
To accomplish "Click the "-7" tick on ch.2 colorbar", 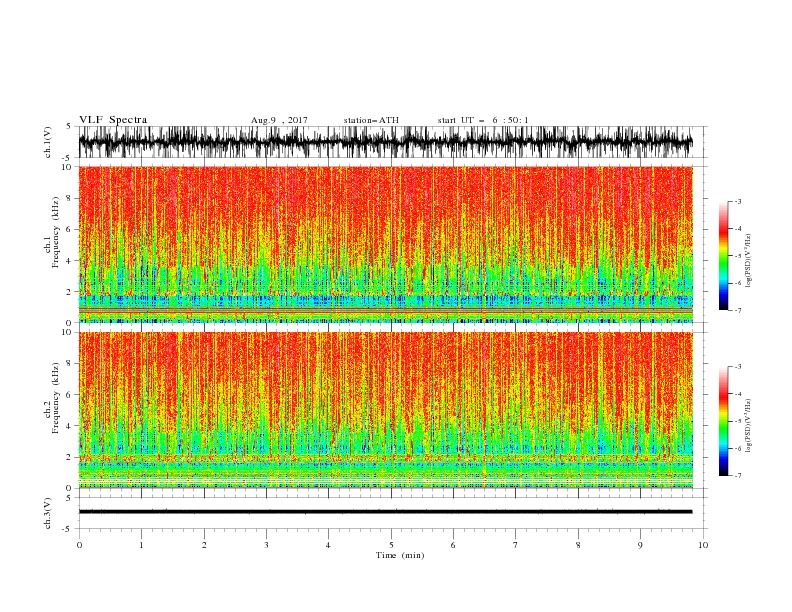I will (738, 476).
